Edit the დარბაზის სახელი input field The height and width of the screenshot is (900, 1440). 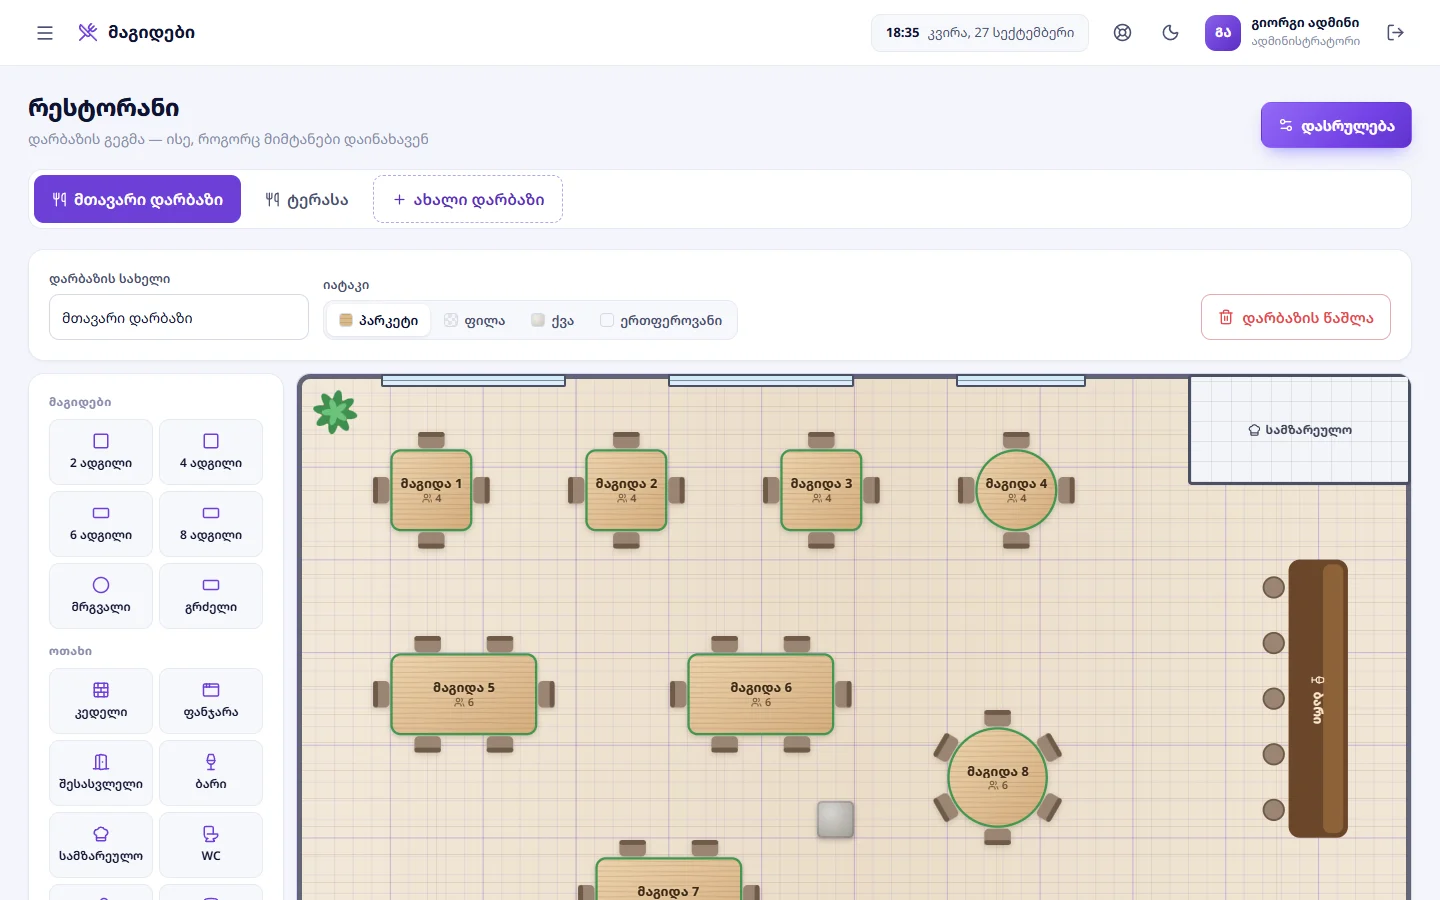click(x=179, y=317)
